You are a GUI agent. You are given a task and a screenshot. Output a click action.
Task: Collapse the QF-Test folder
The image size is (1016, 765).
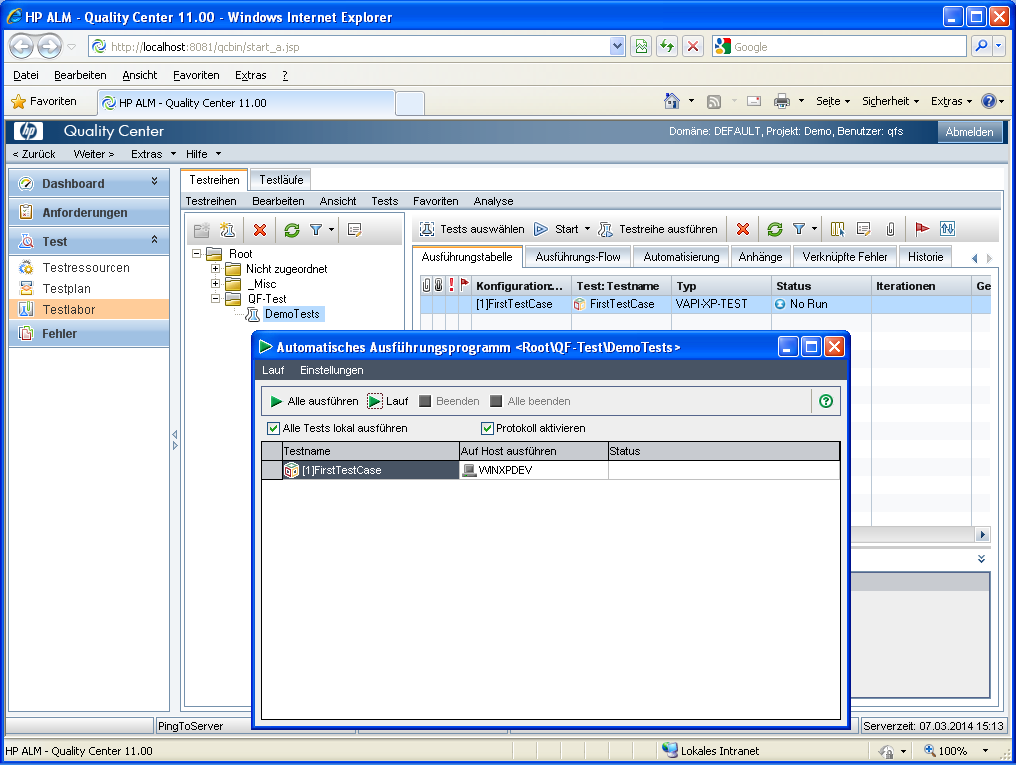[x=216, y=299]
